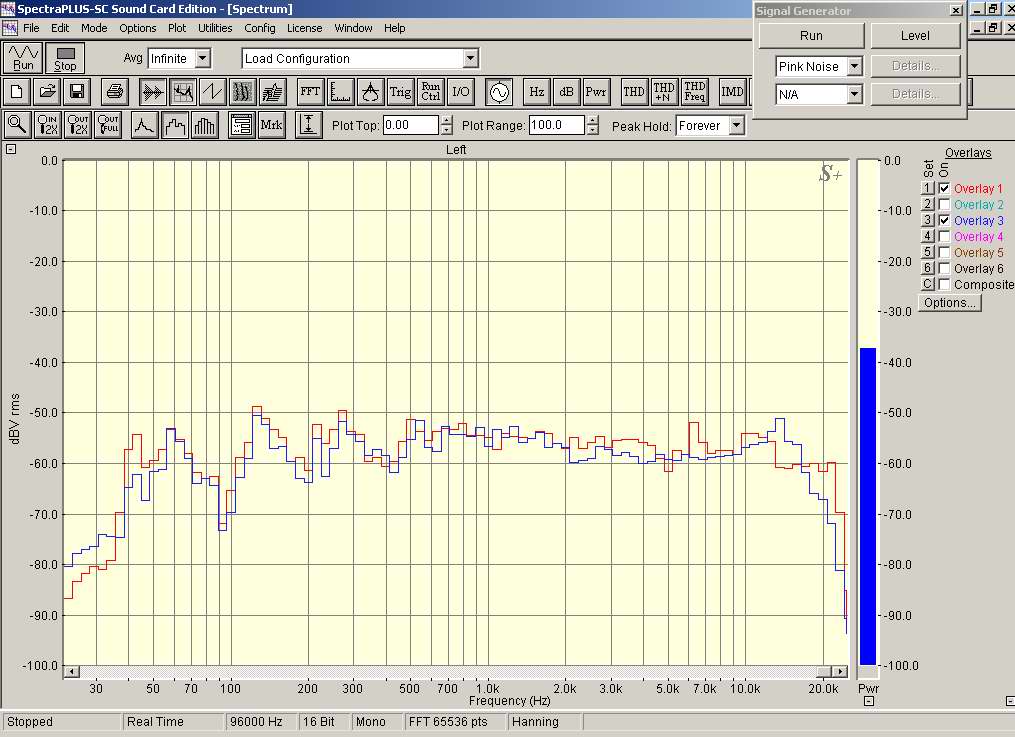Save with the floppy disk icon
The image size is (1015, 737).
coord(78,92)
